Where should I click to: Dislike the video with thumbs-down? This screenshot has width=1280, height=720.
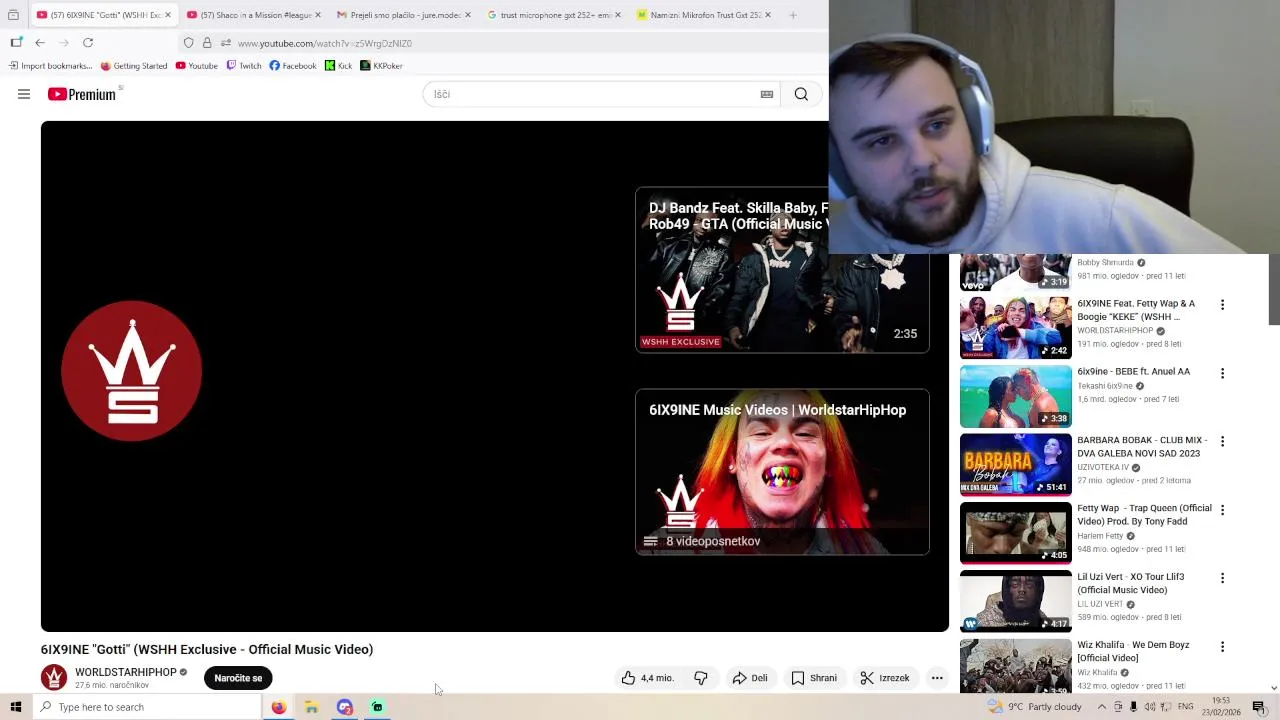coord(701,678)
